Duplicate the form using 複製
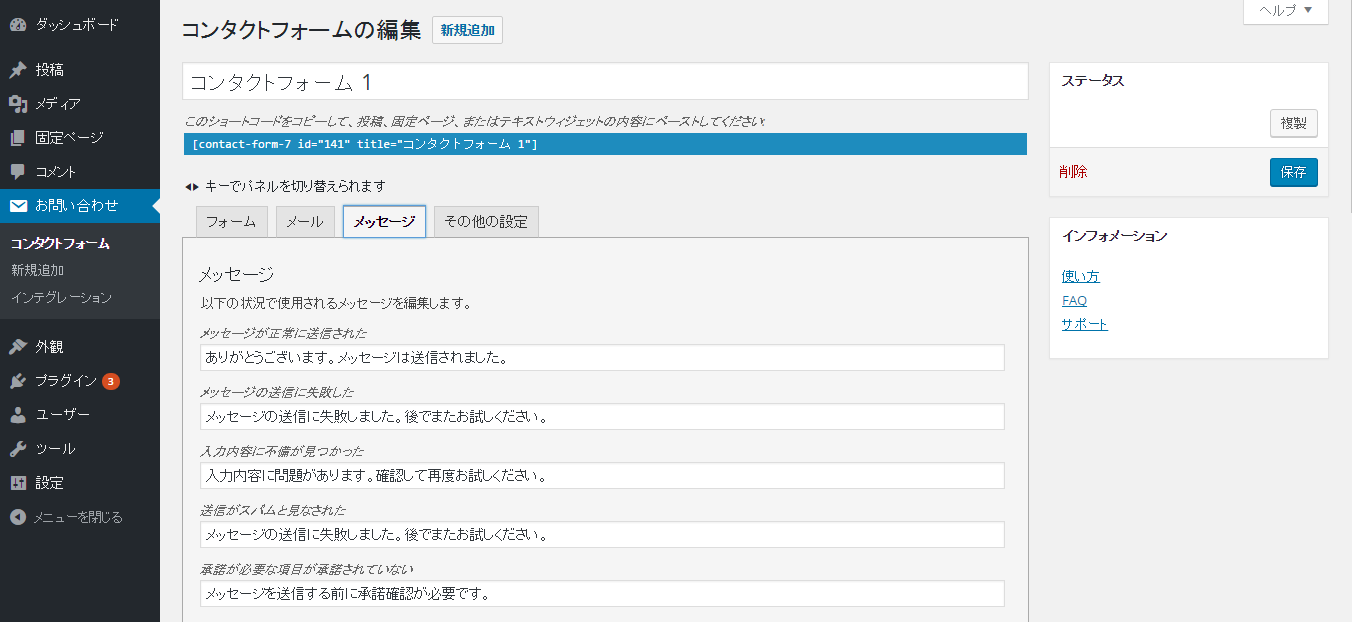Viewport: 1352px width, 622px height. (1293, 123)
